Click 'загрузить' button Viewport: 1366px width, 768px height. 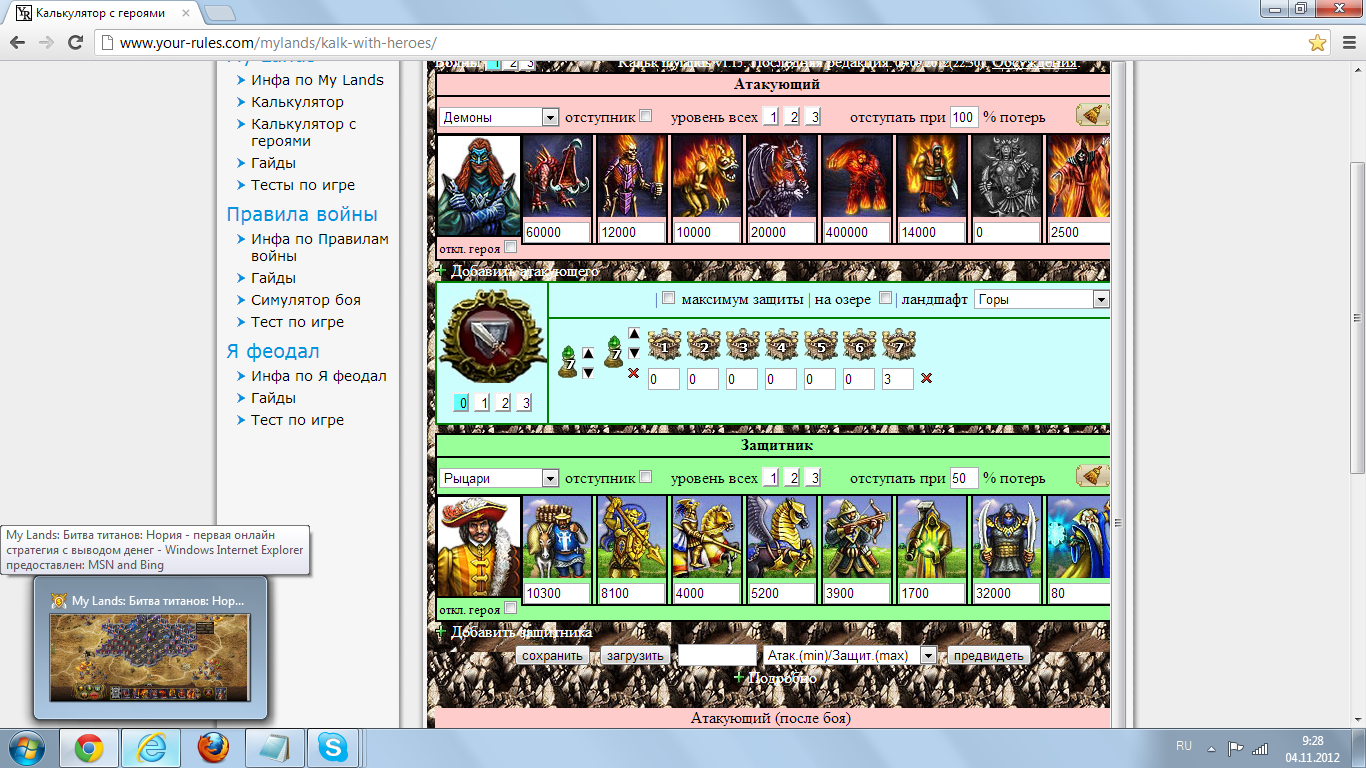(x=634, y=656)
